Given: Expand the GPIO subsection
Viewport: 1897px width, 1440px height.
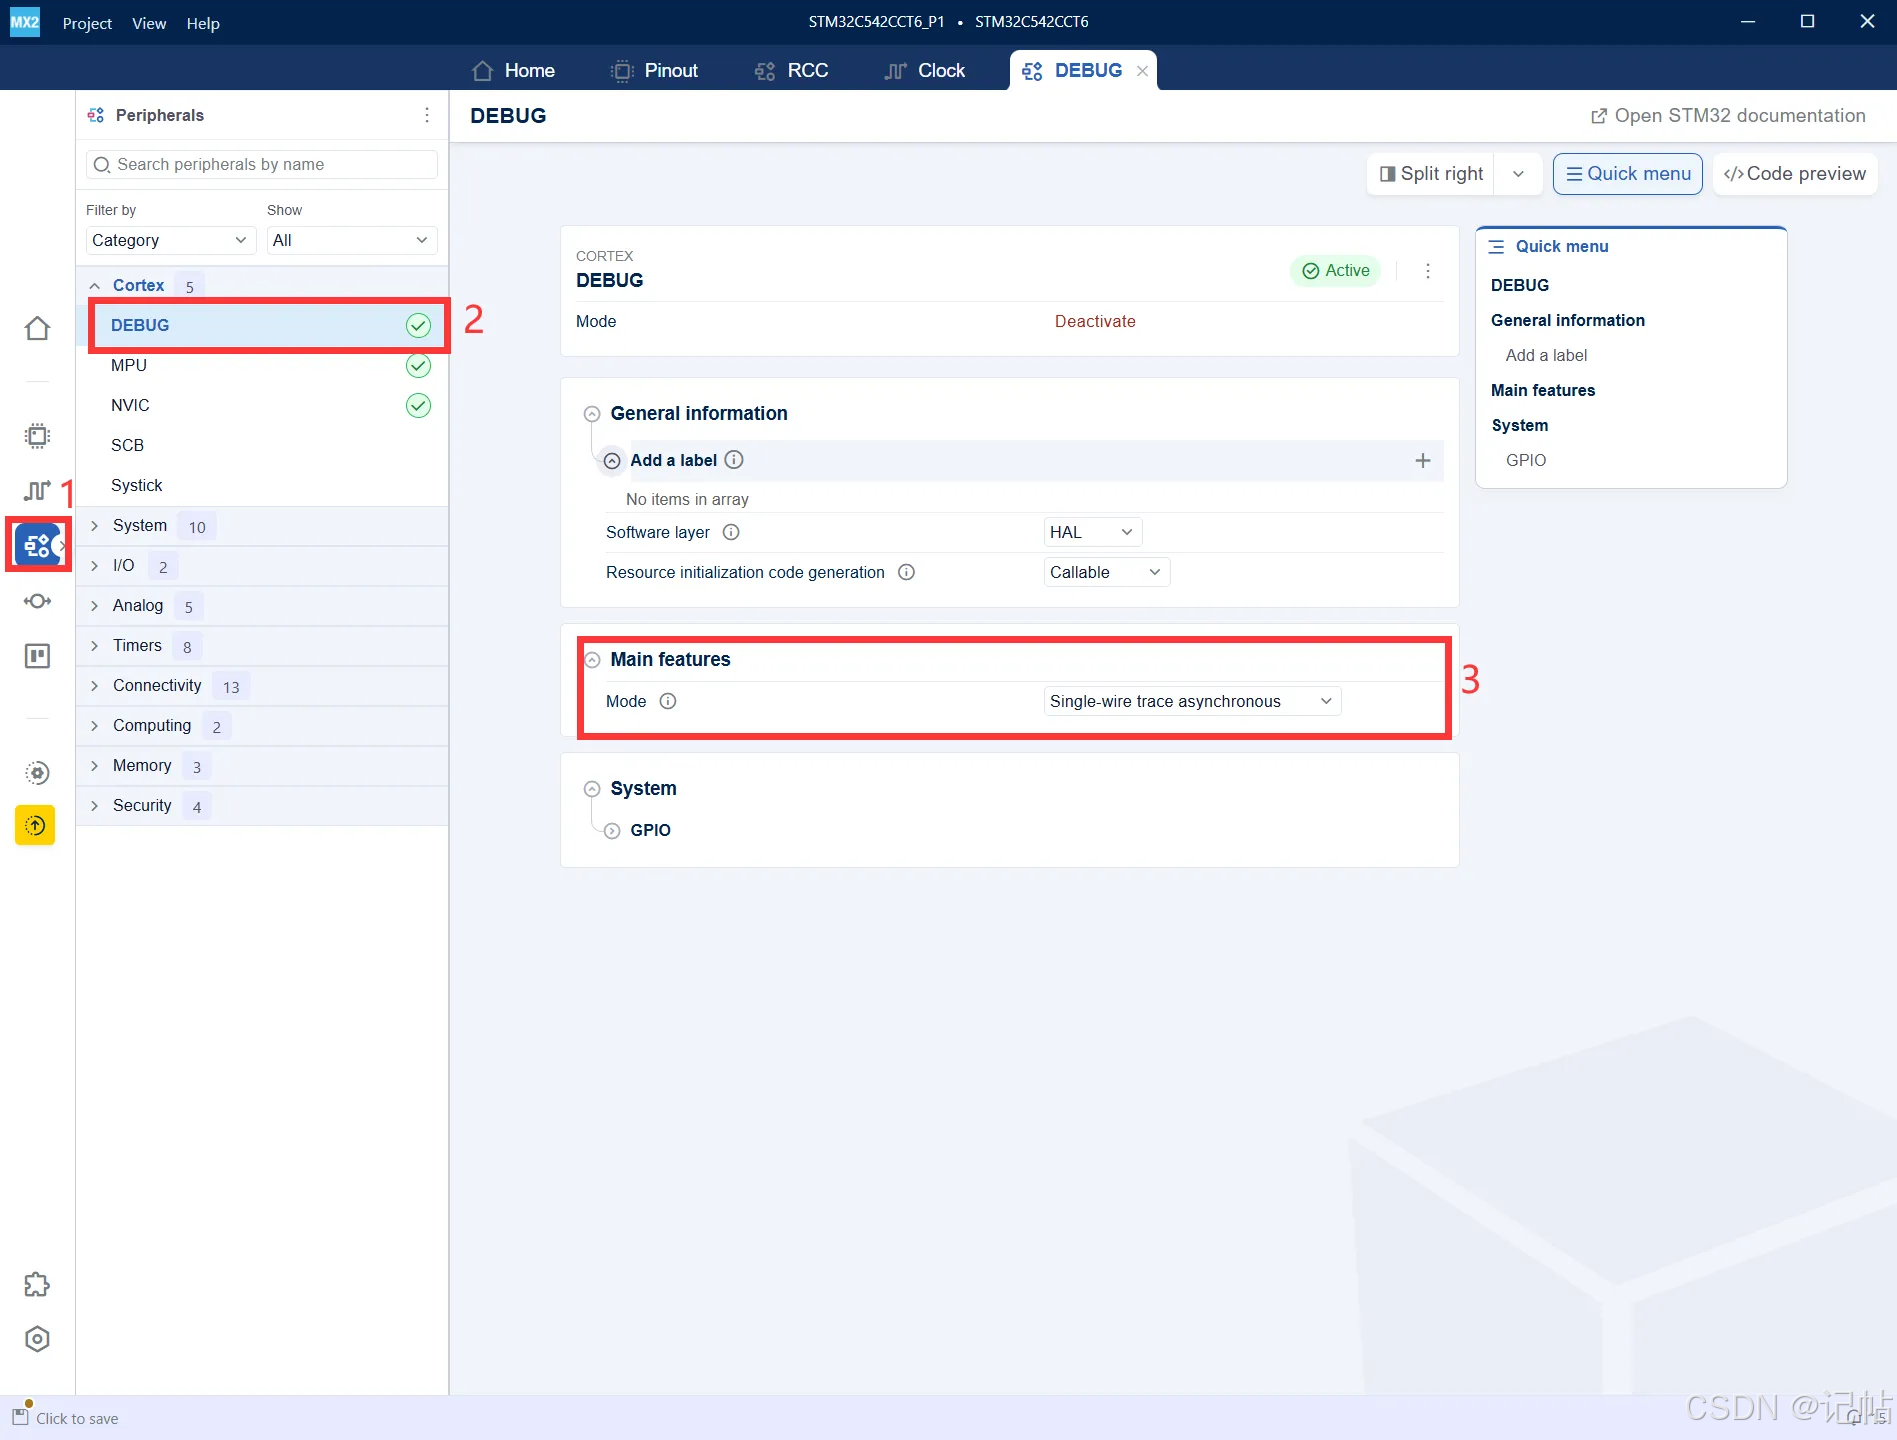Looking at the screenshot, I should click(612, 831).
